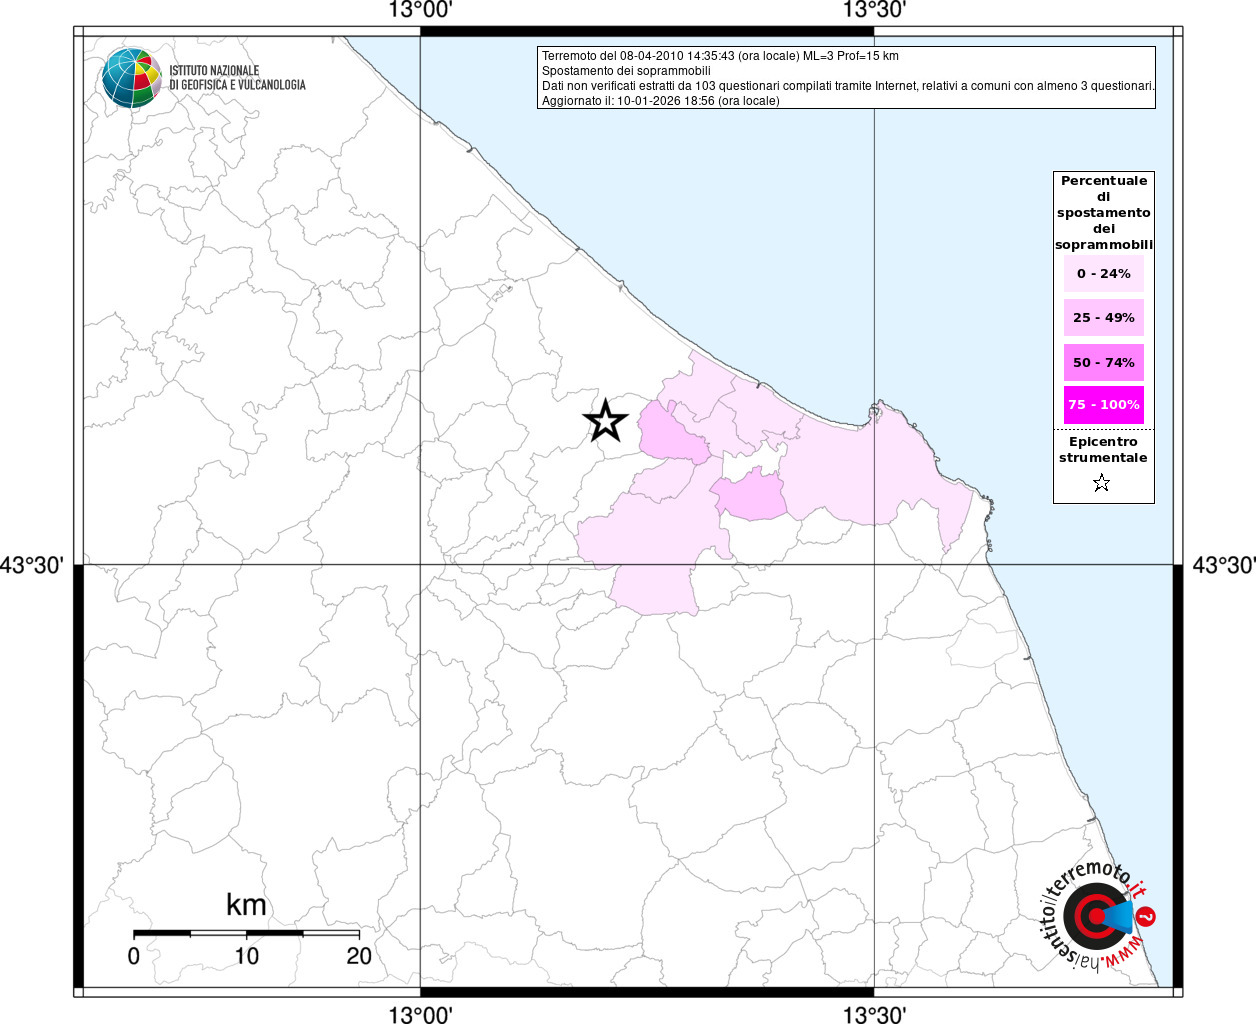The image size is (1256, 1024).
Task: Click the haisentitoilterremoto.it target logo
Action: click(1098, 916)
